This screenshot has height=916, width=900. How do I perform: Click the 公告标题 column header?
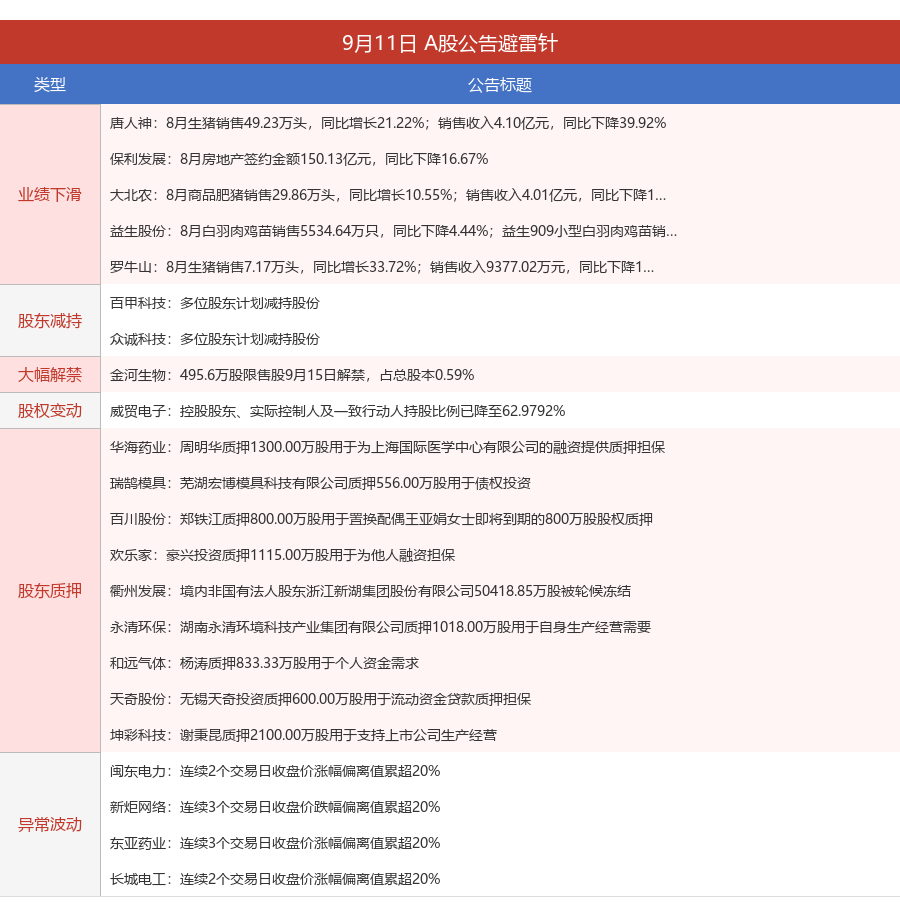click(500, 85)
